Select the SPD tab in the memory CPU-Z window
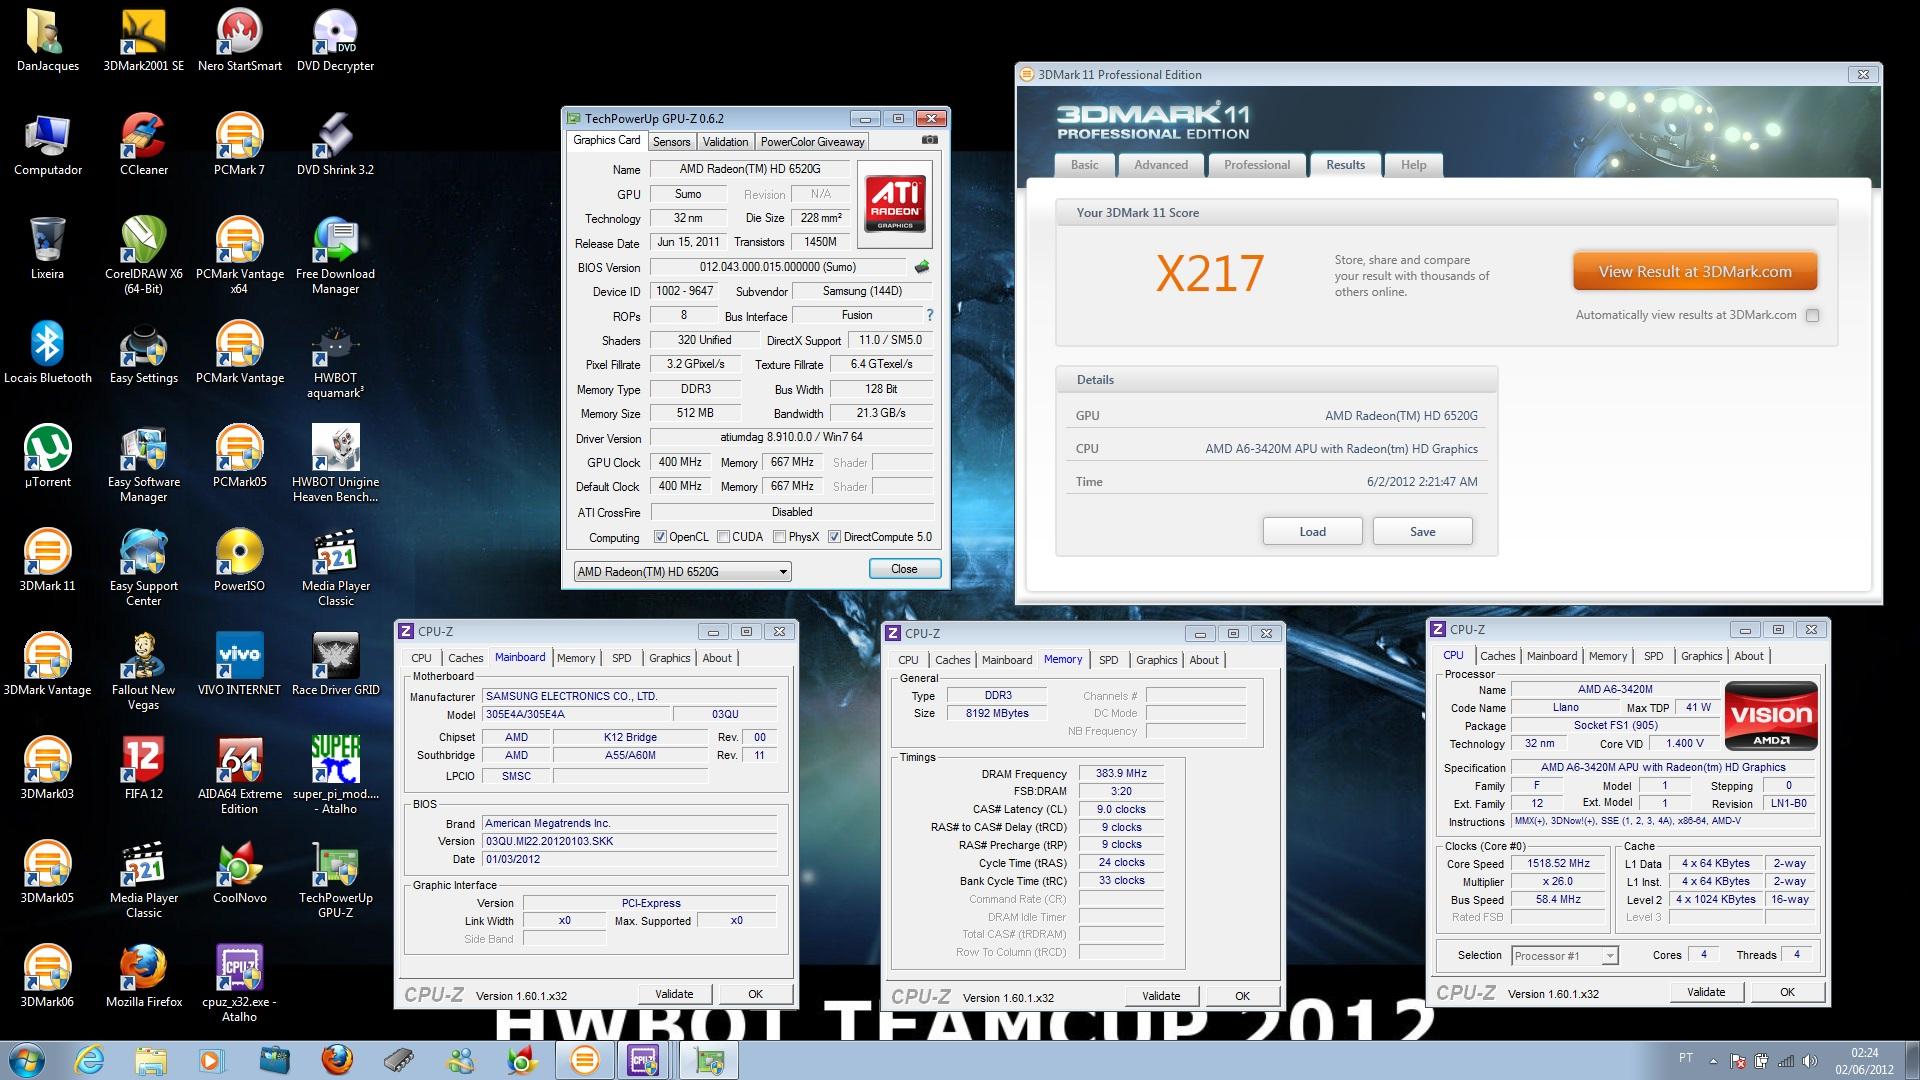1920x1080 pixels. coord(1108,660)
